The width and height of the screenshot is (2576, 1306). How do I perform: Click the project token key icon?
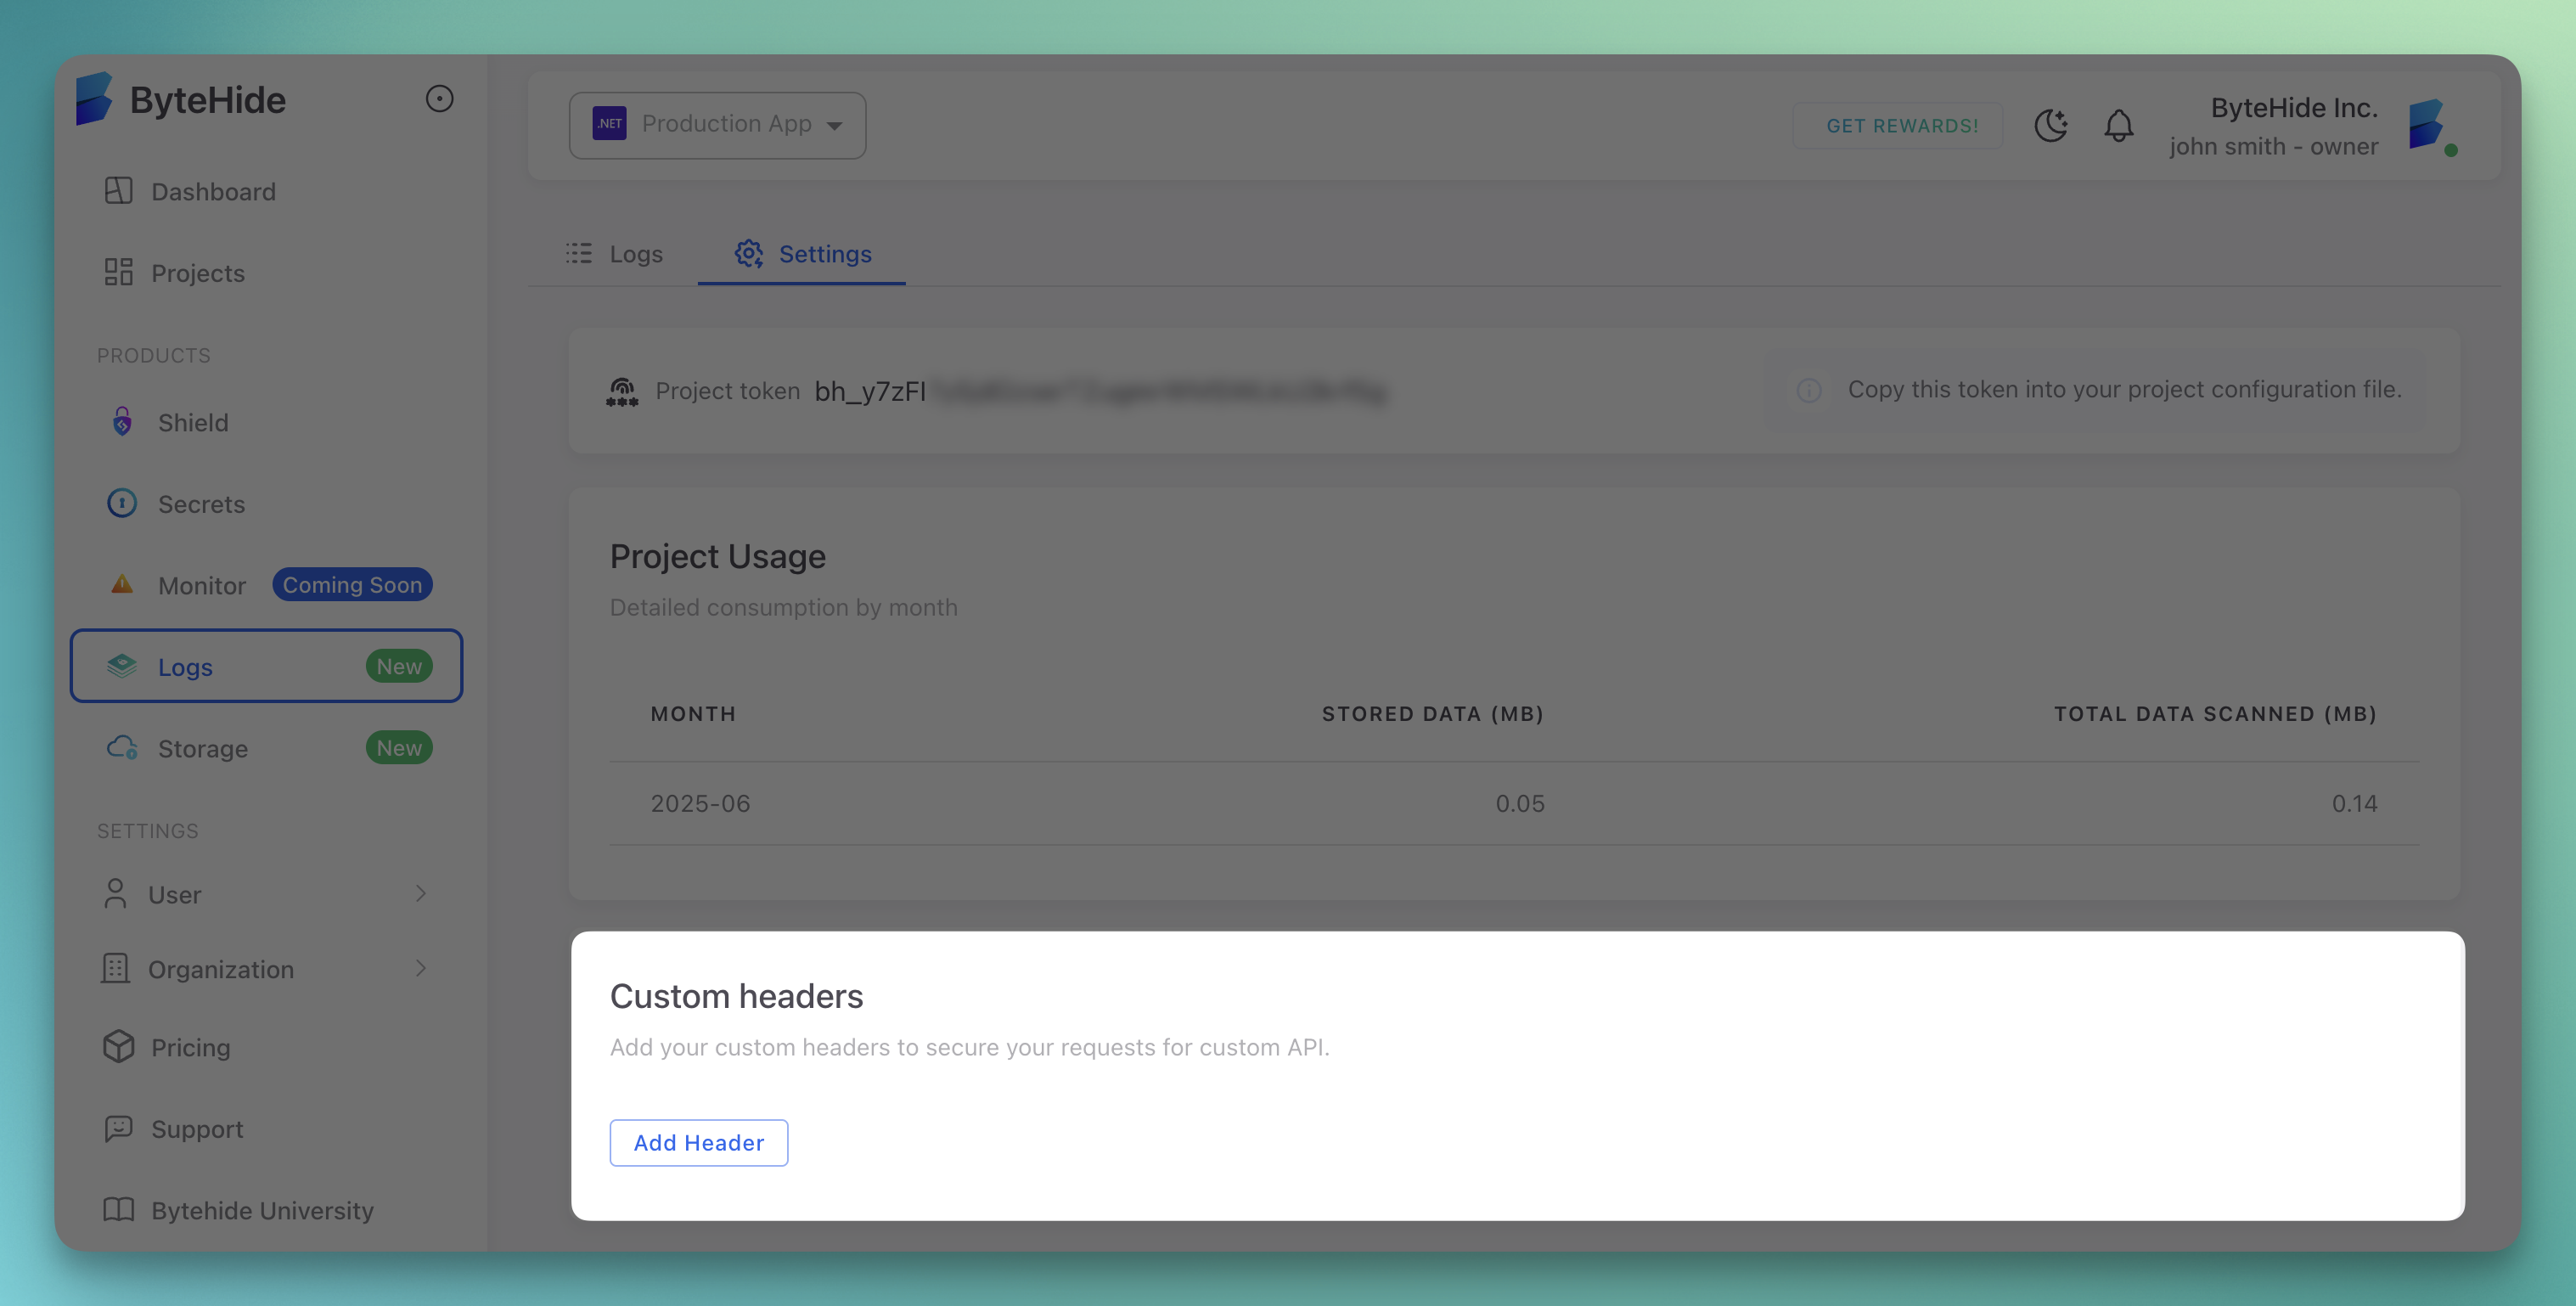(621, 391)
